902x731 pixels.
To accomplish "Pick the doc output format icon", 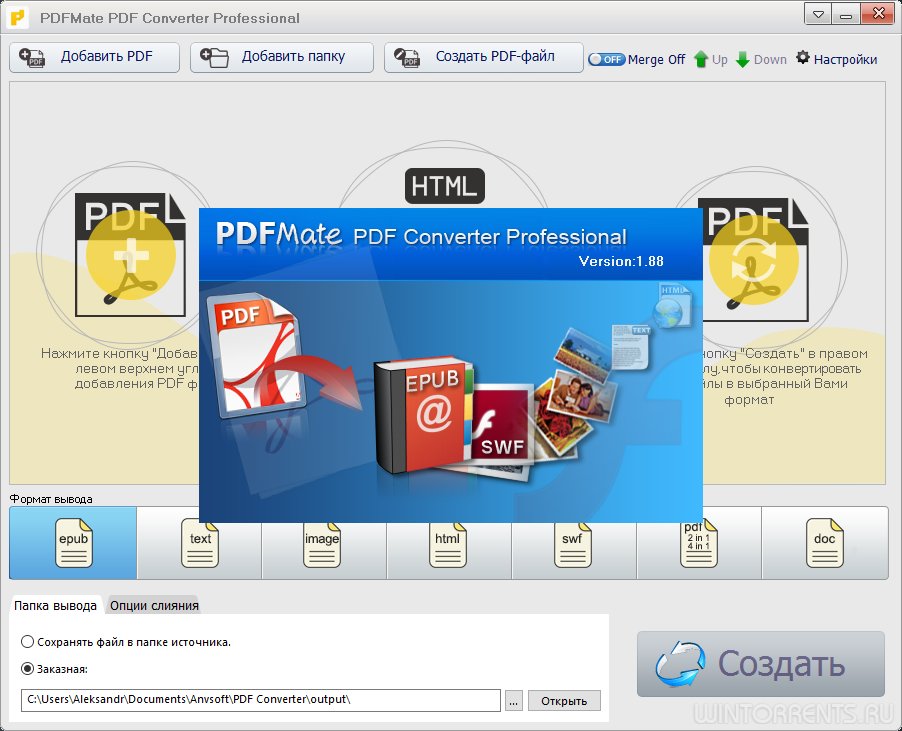I will click(x=824, y=543).
